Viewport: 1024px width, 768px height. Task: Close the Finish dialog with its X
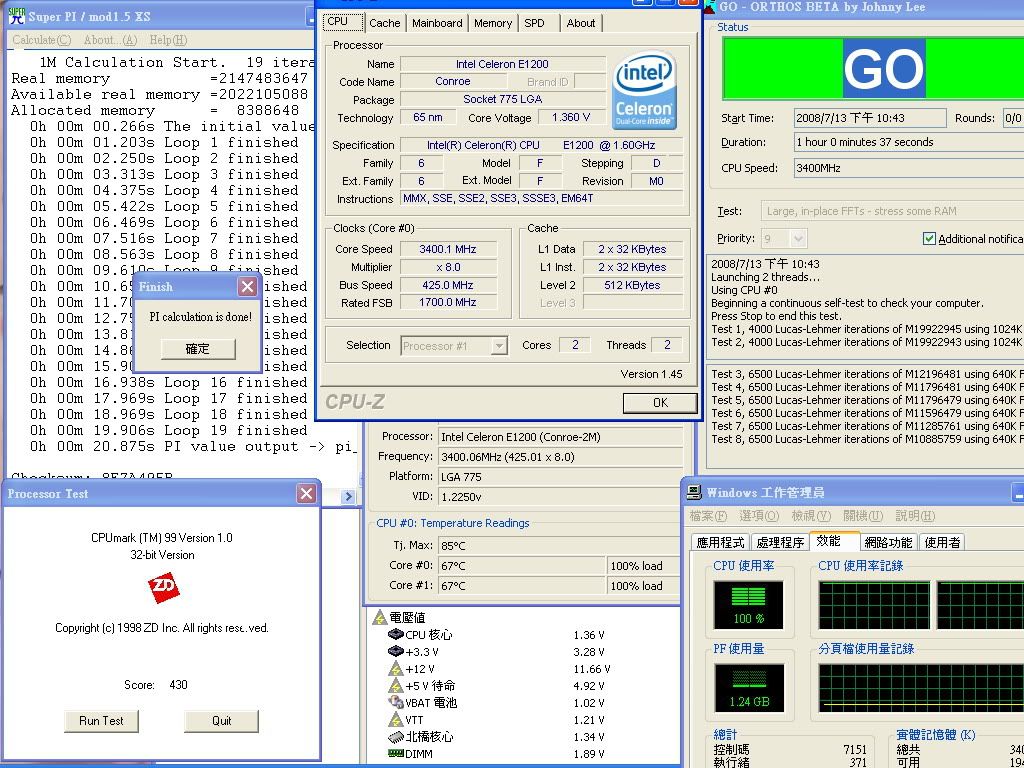(248, 287)
